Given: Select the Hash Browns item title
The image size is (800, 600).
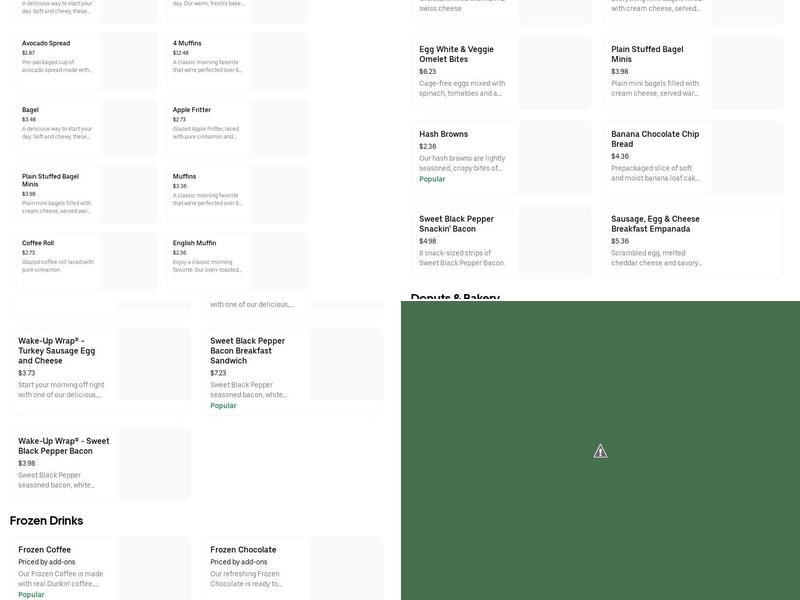Looking at the screenshot, I should [443, 134].
